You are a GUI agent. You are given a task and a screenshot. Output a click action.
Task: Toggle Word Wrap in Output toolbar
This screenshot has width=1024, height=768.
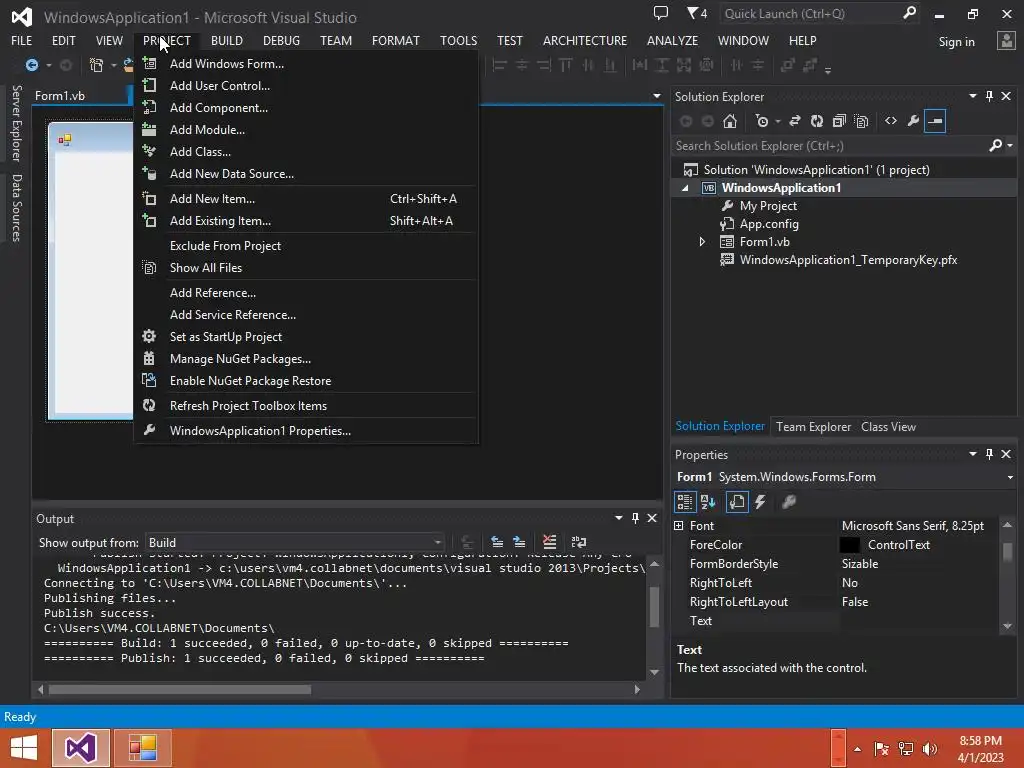pos(579,542)
